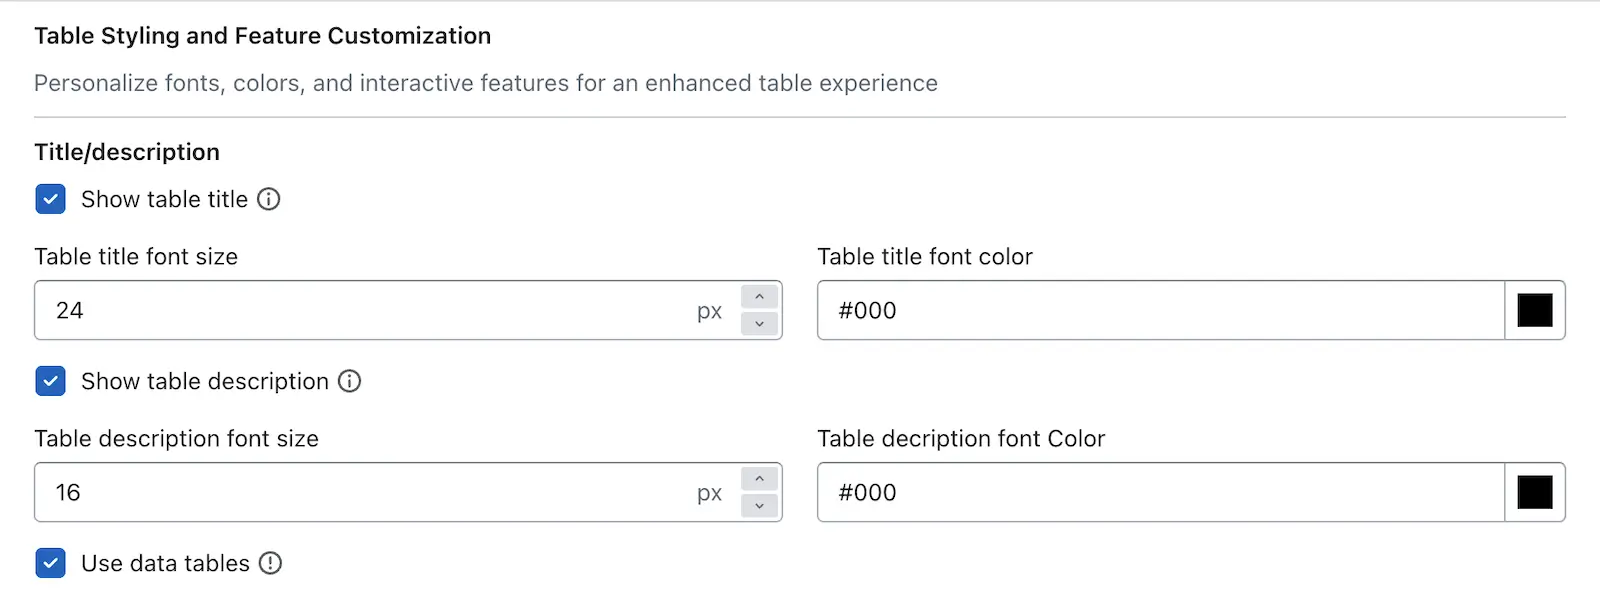The image size is (1600, 600).
Task: Disable the Use data tables checkbox
Action: 50,563
